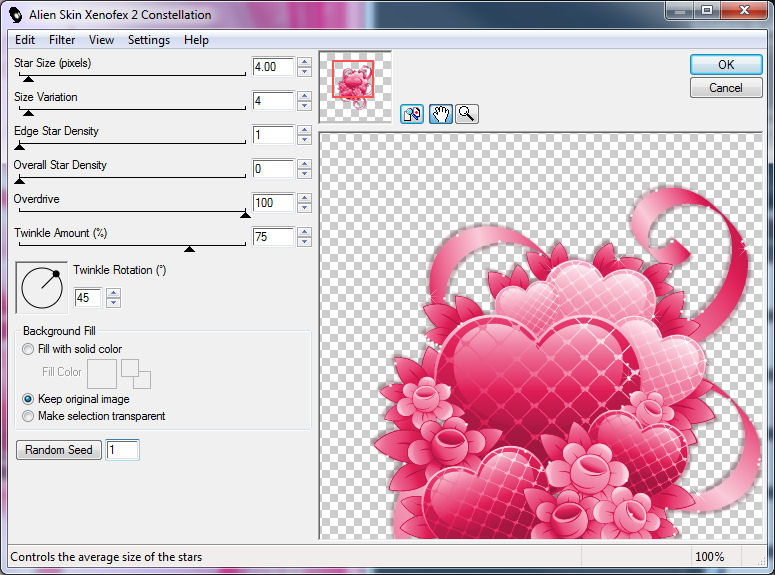Click the Edge Star Density slider handle
The width and height of the screenshot is (775, 575).
click(x=20, y=147)
